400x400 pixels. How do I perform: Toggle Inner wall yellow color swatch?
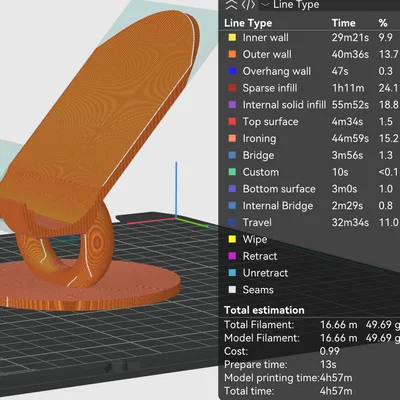point(232,37)
